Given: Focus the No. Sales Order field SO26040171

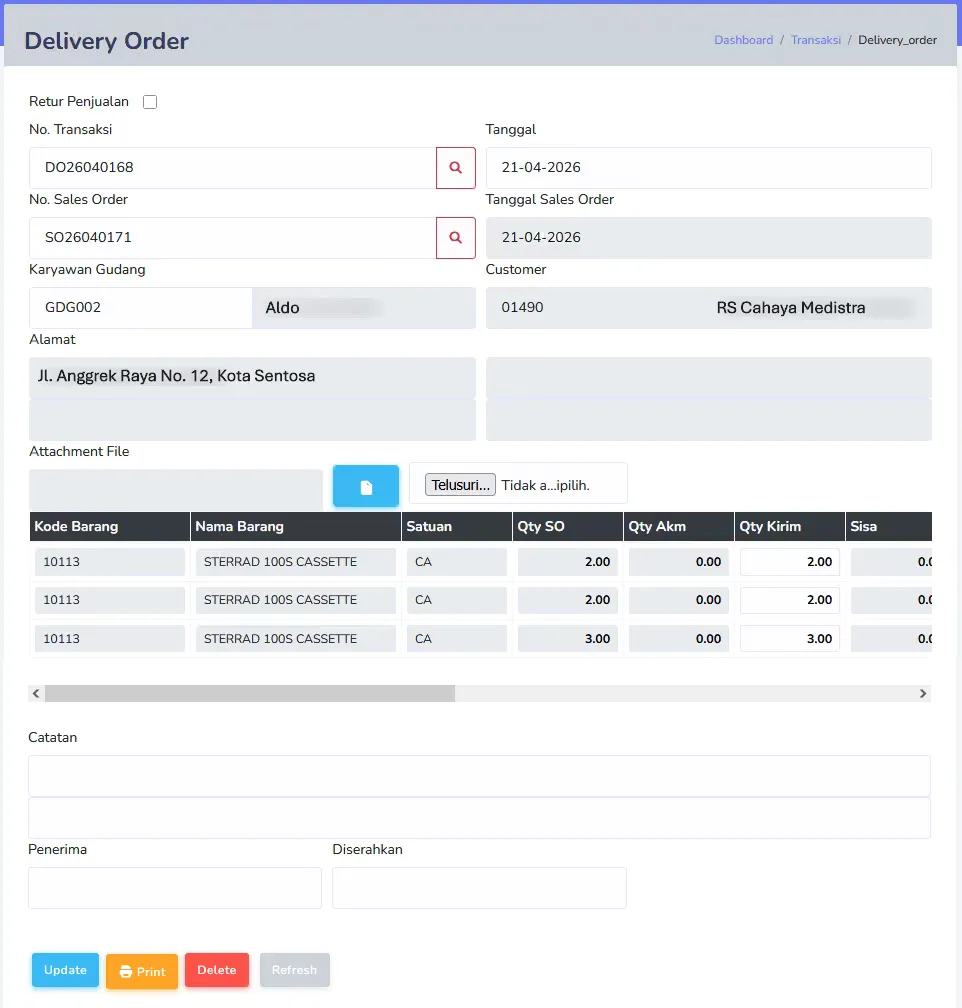Looking at the screenshot, I should pos(233,238).
